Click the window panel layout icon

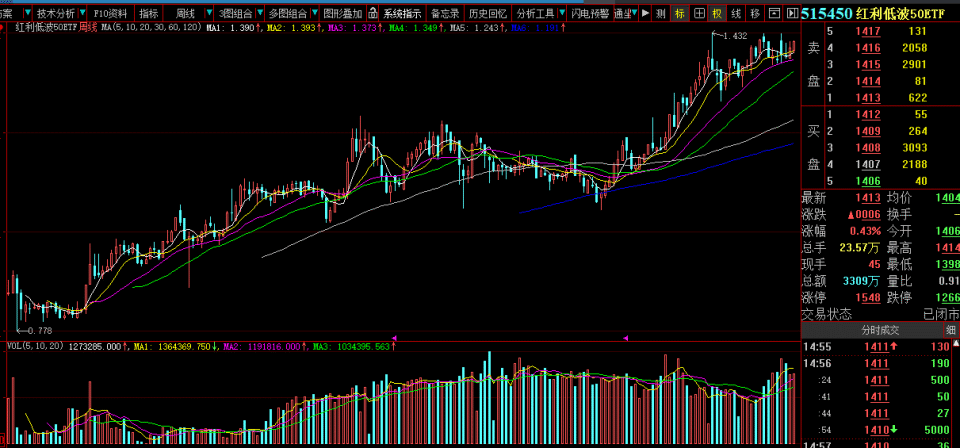point(774,13)
